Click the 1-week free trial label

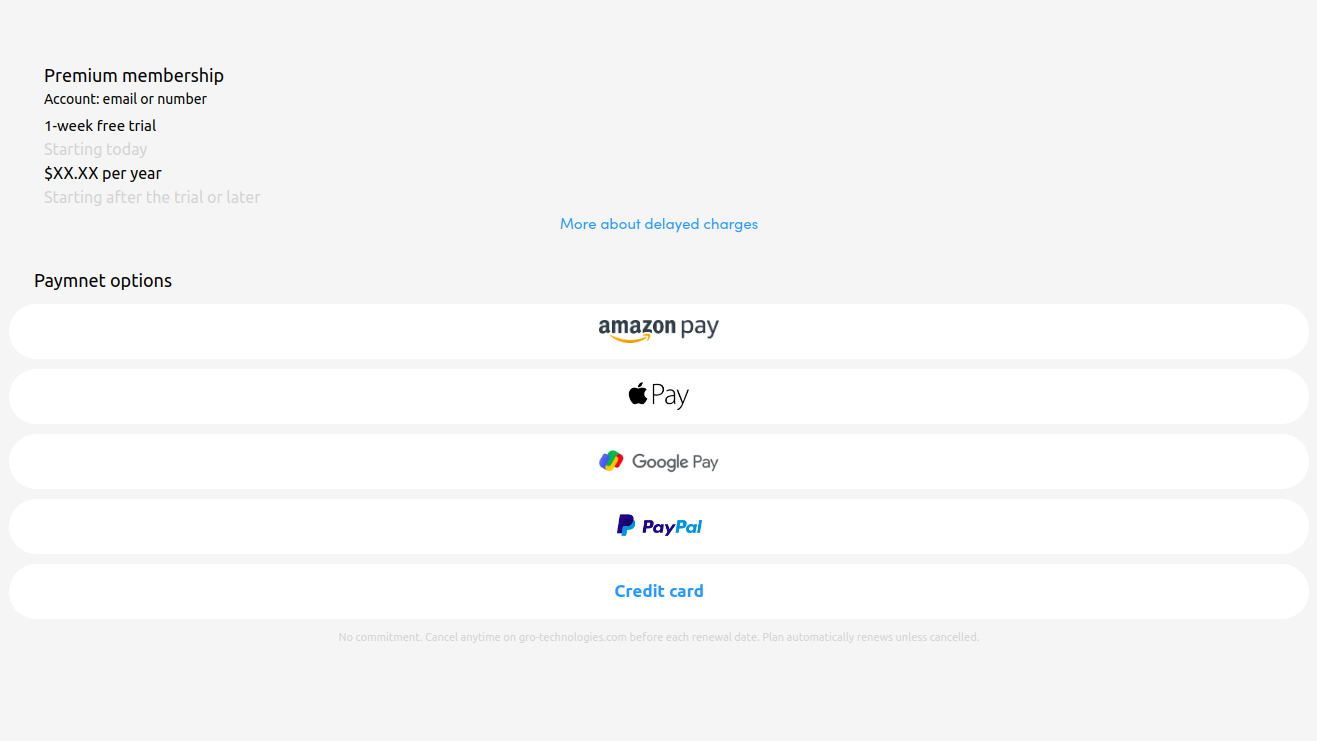(x=100, y=126)
